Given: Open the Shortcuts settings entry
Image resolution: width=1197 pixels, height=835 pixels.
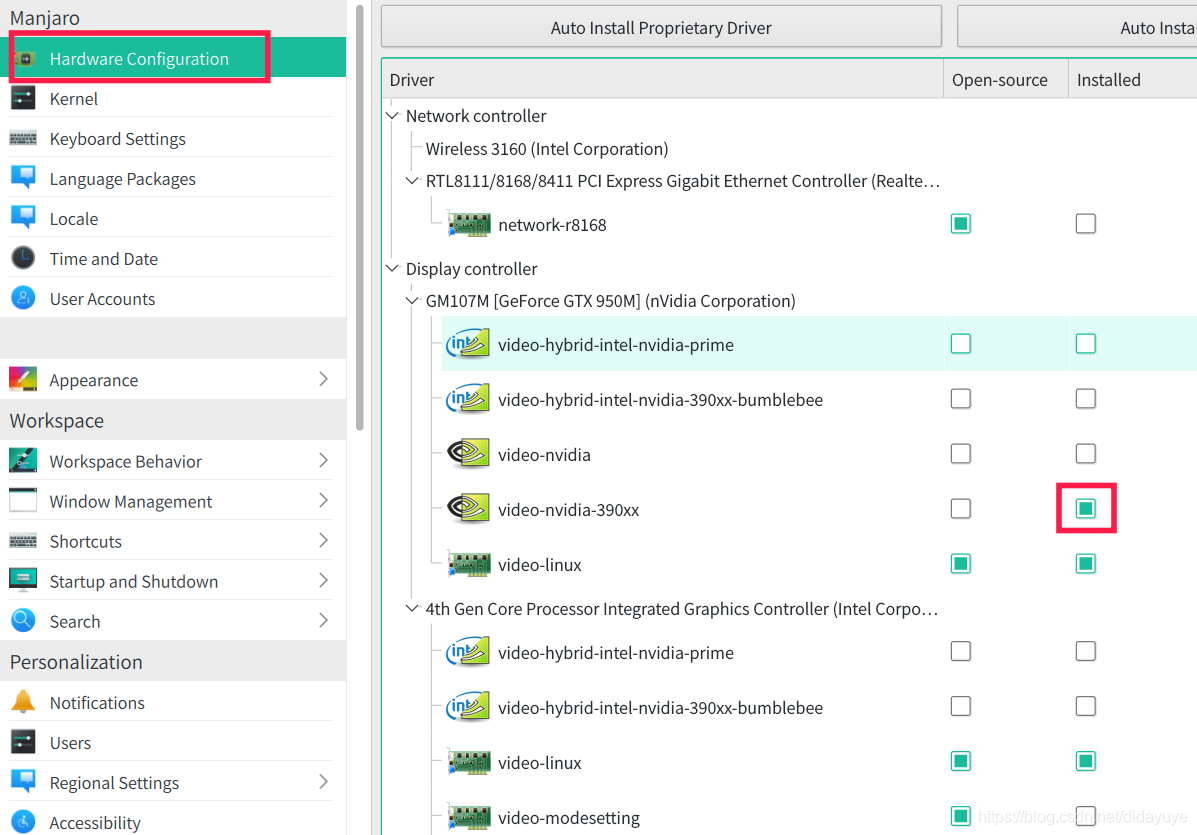Looking at the screenshot, I should coord(173,541).
